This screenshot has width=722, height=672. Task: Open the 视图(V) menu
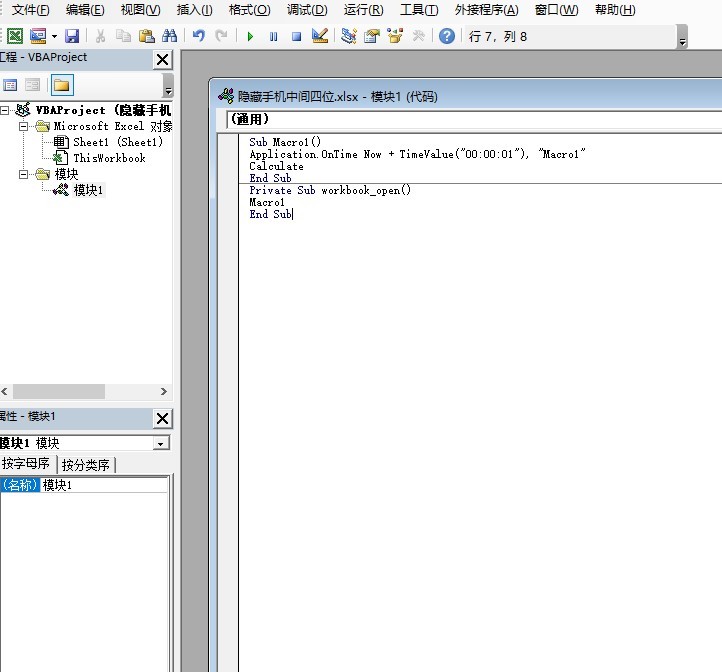(x=140, y=10)
